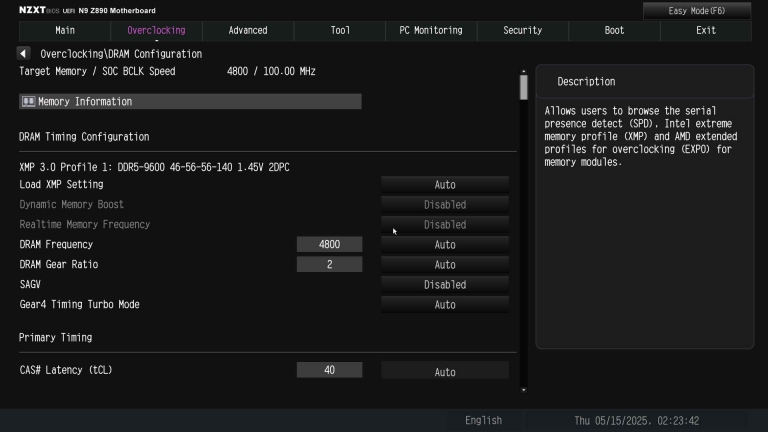Open the Tool tab
768x432 pixels.
[x=340, y=30]
